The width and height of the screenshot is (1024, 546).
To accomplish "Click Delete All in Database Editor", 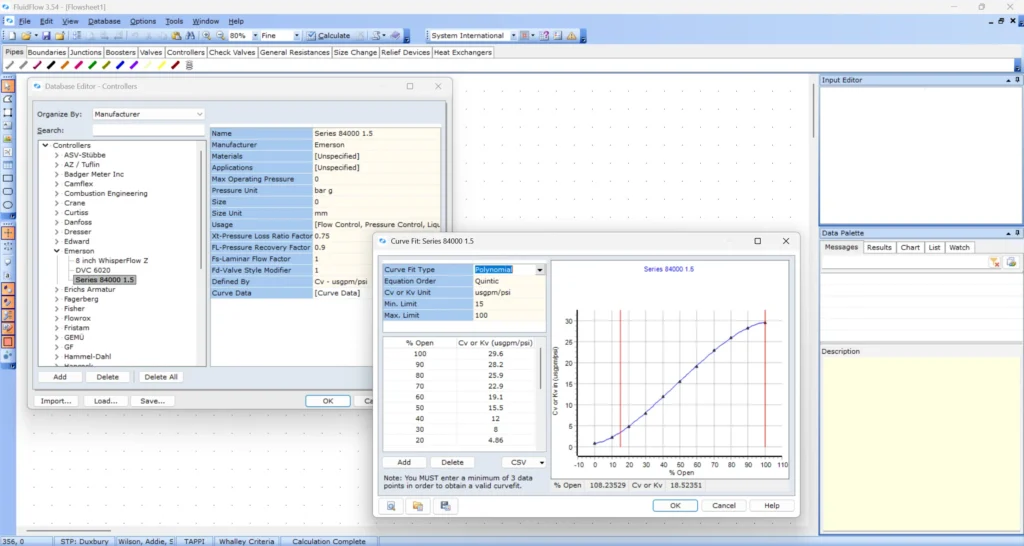I will 161,377.
